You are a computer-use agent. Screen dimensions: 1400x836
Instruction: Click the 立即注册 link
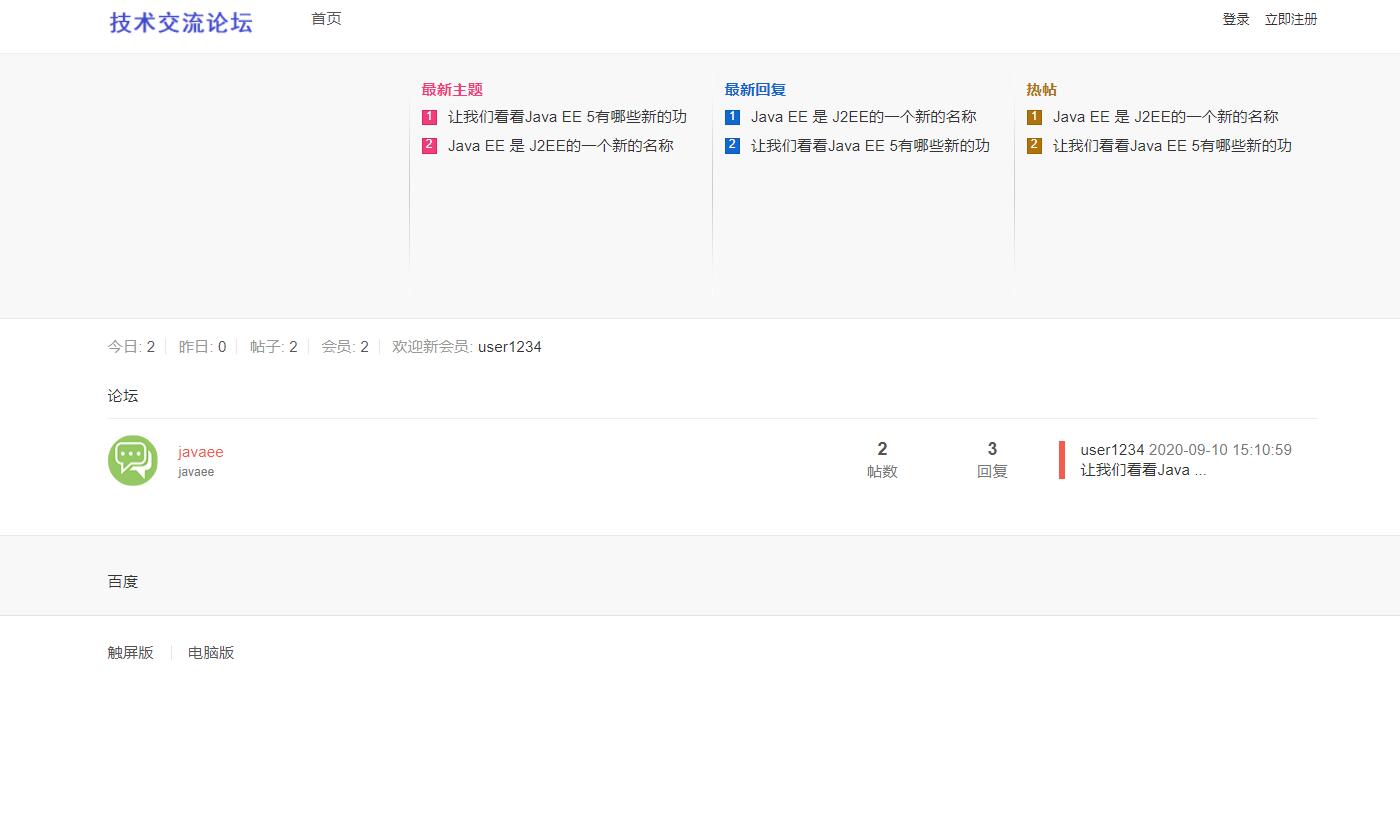pos(1290,18)
